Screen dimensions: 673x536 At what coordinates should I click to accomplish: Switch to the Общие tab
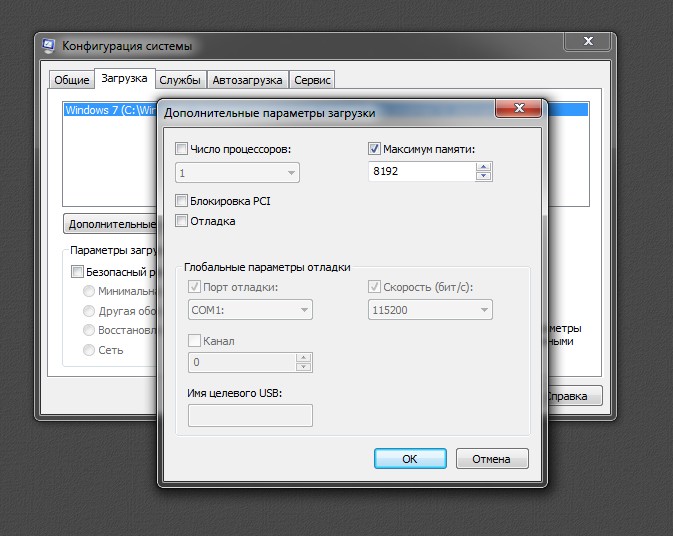[72, 80]
